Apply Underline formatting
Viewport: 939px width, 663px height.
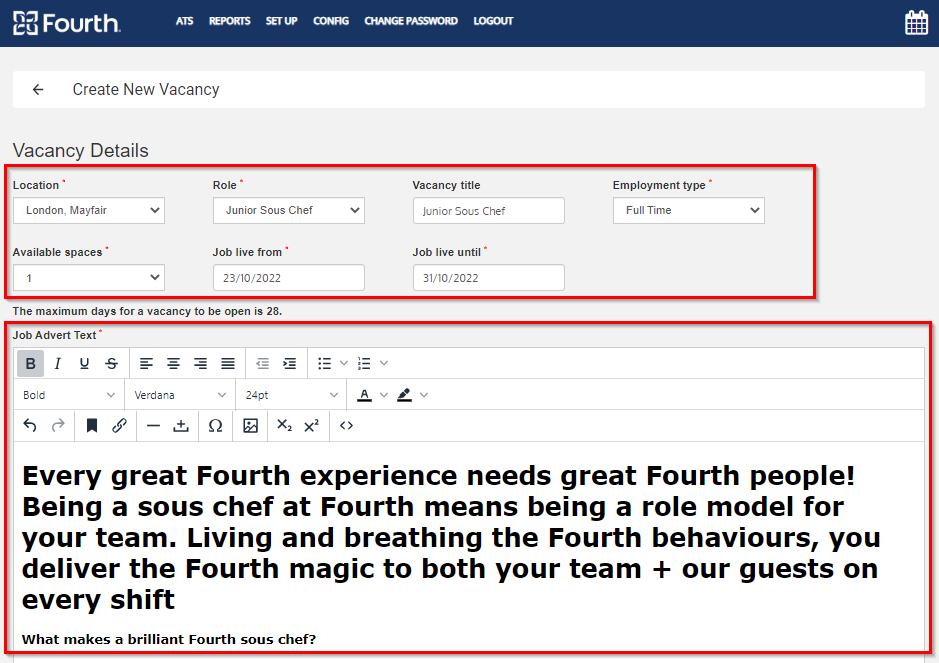click(x=84, y=364)
